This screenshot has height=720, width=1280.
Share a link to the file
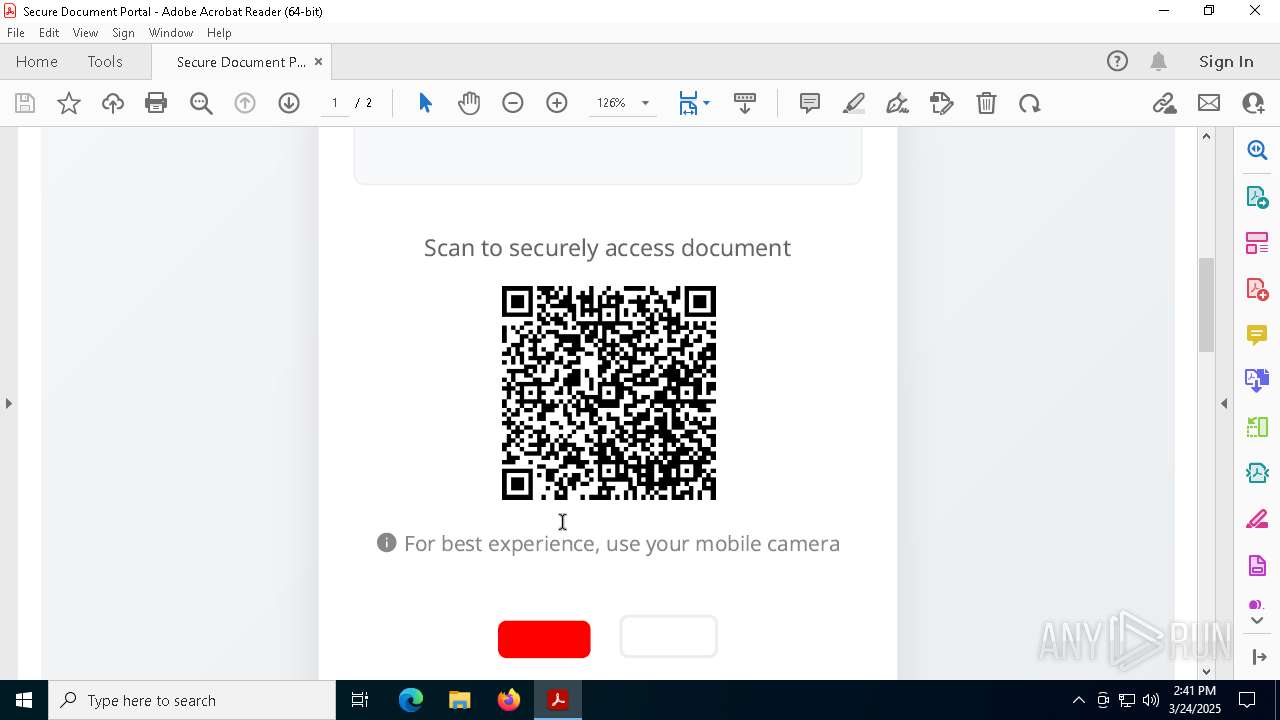point(1164,103)
